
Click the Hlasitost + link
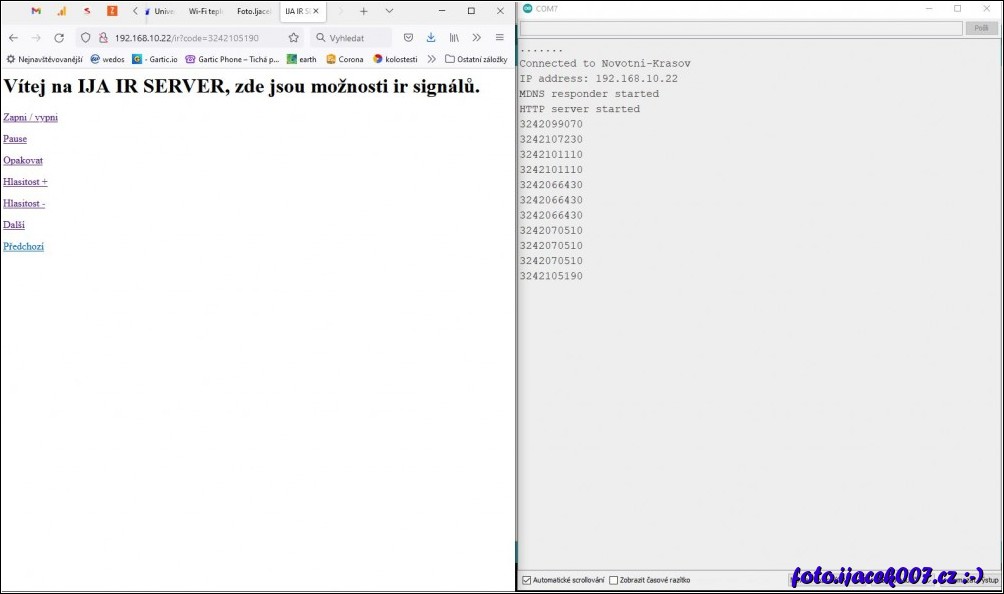pos(25,181)
